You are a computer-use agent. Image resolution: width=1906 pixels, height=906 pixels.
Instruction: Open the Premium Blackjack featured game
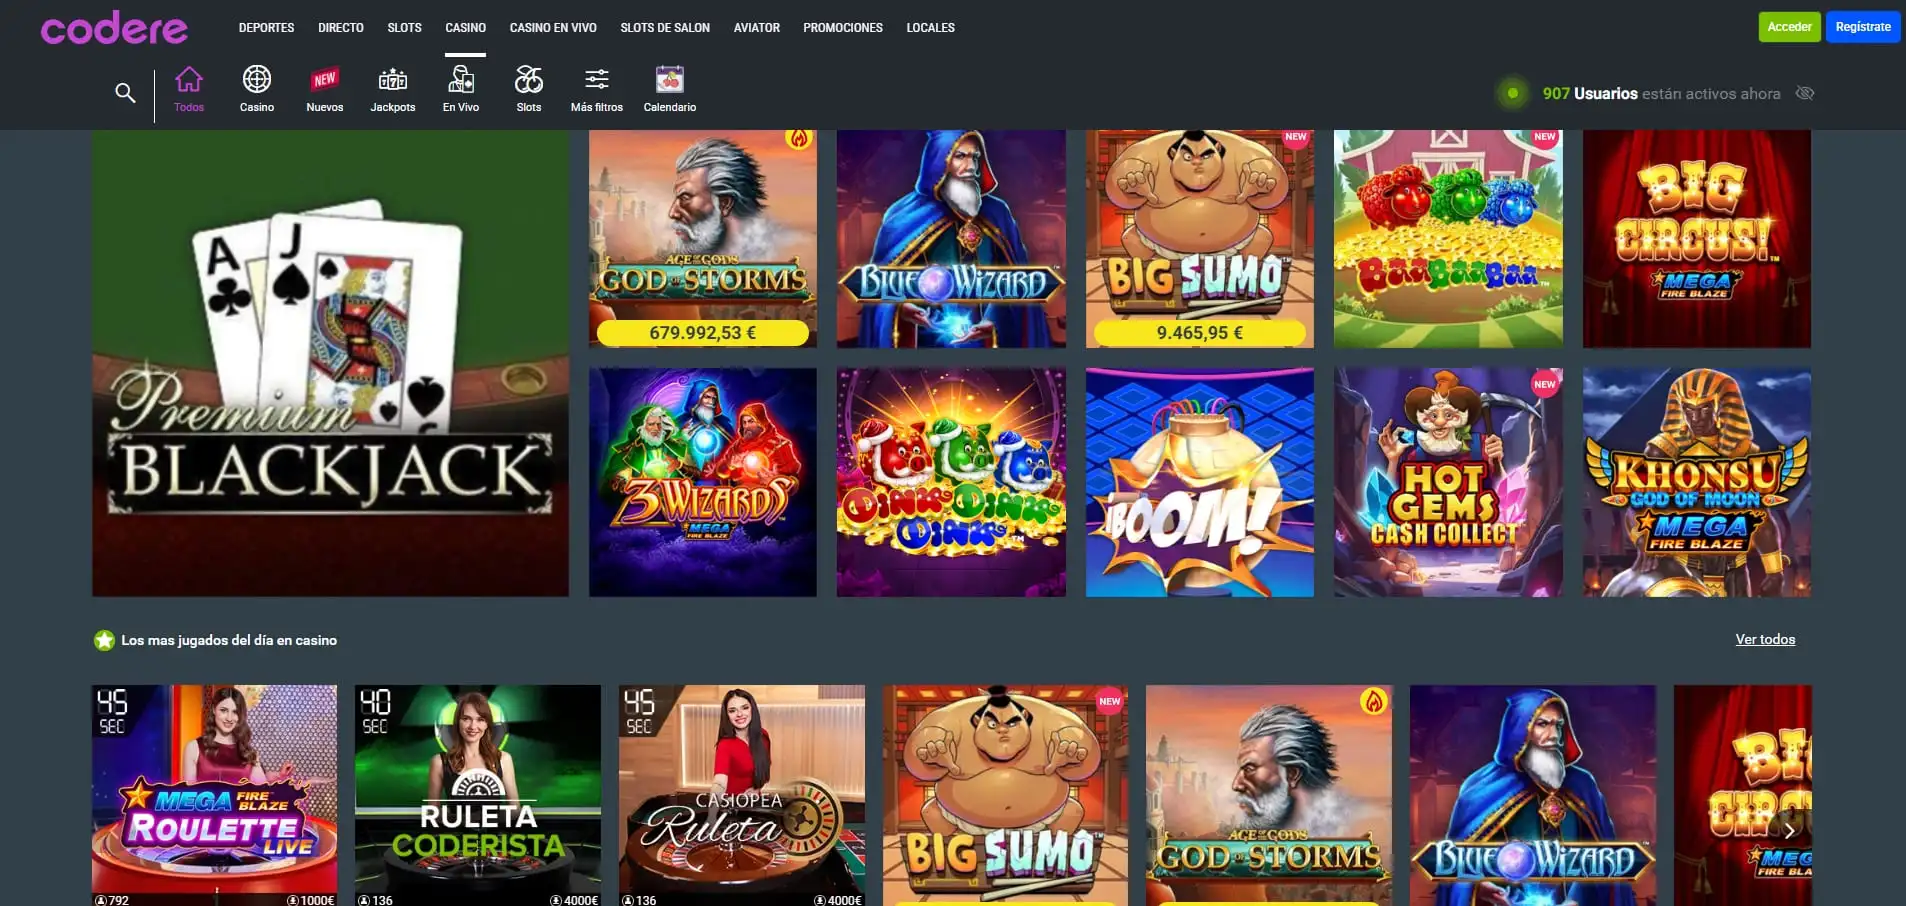[x=331, y=363]
